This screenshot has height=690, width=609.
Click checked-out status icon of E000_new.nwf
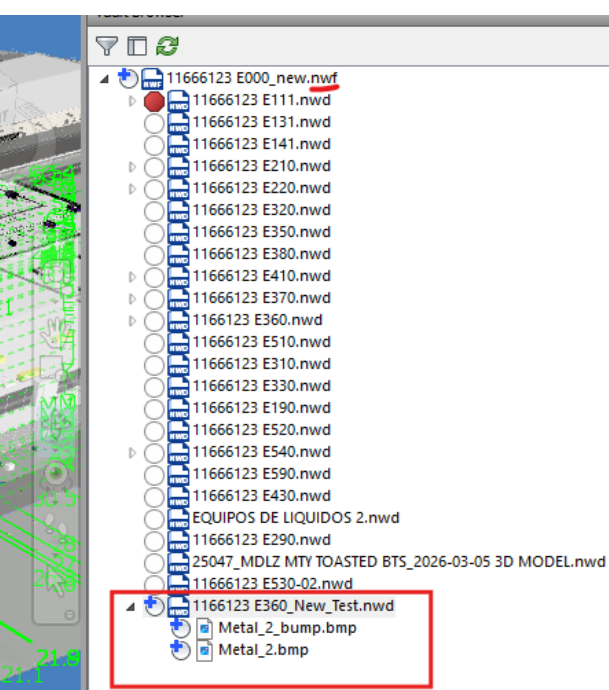coord(128,78)
